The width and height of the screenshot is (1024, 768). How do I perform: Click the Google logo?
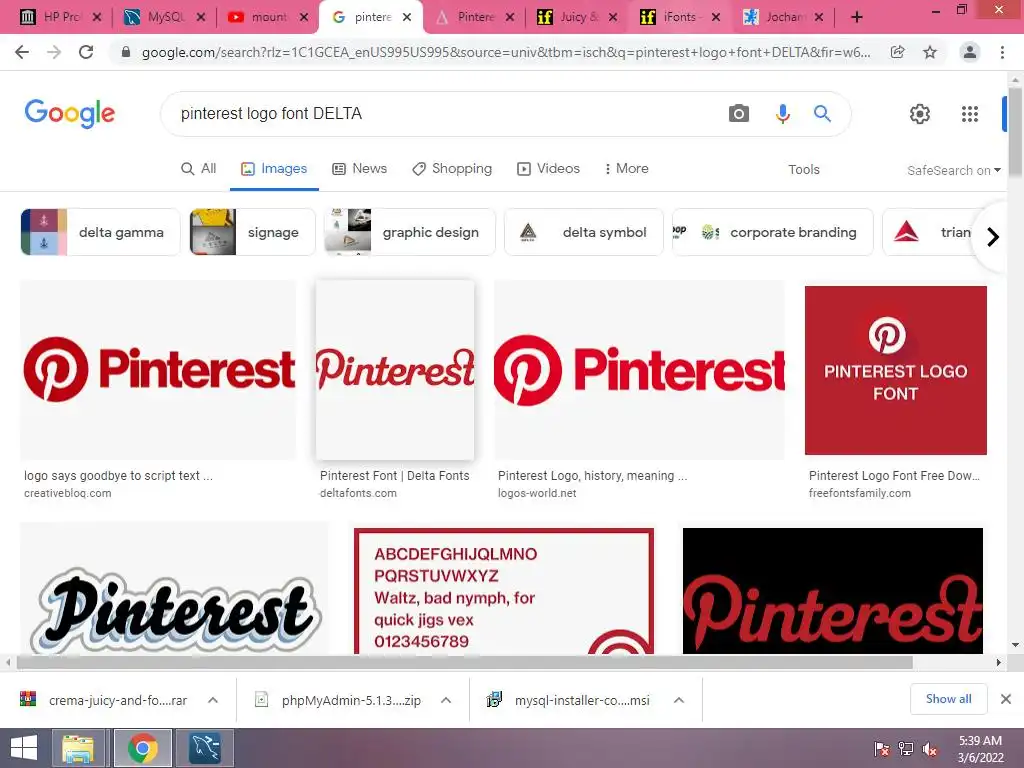coord(70,114)
